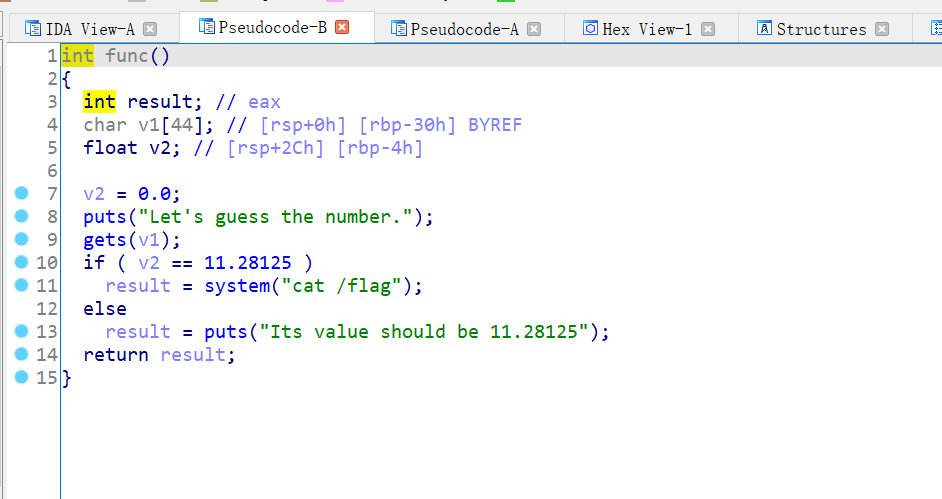Image resolution: width=942 pixels, height=499 pixels.
Task: Select the highlighted int keyword on line 1
Action: [77, 56]
